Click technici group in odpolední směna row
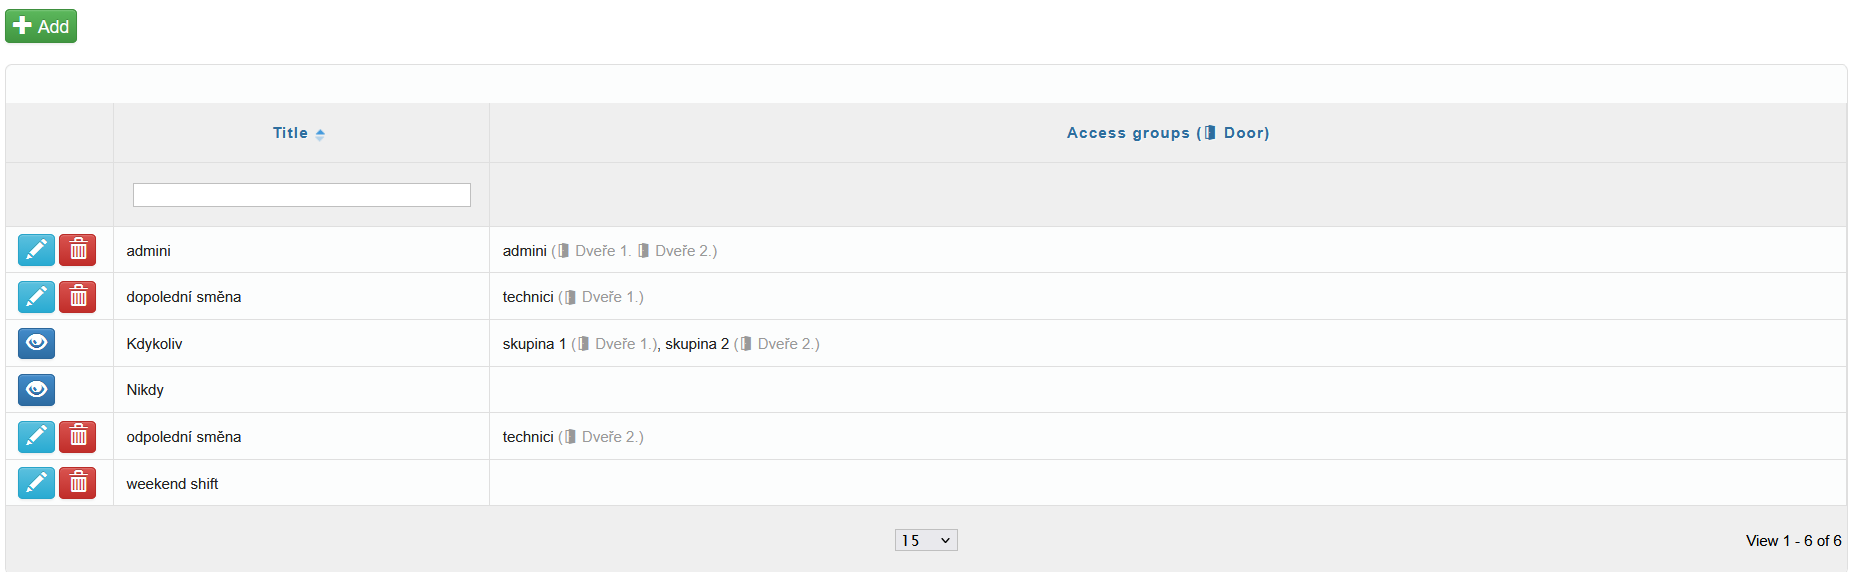This screenshot has width=1852, height=572. (528, 437)
